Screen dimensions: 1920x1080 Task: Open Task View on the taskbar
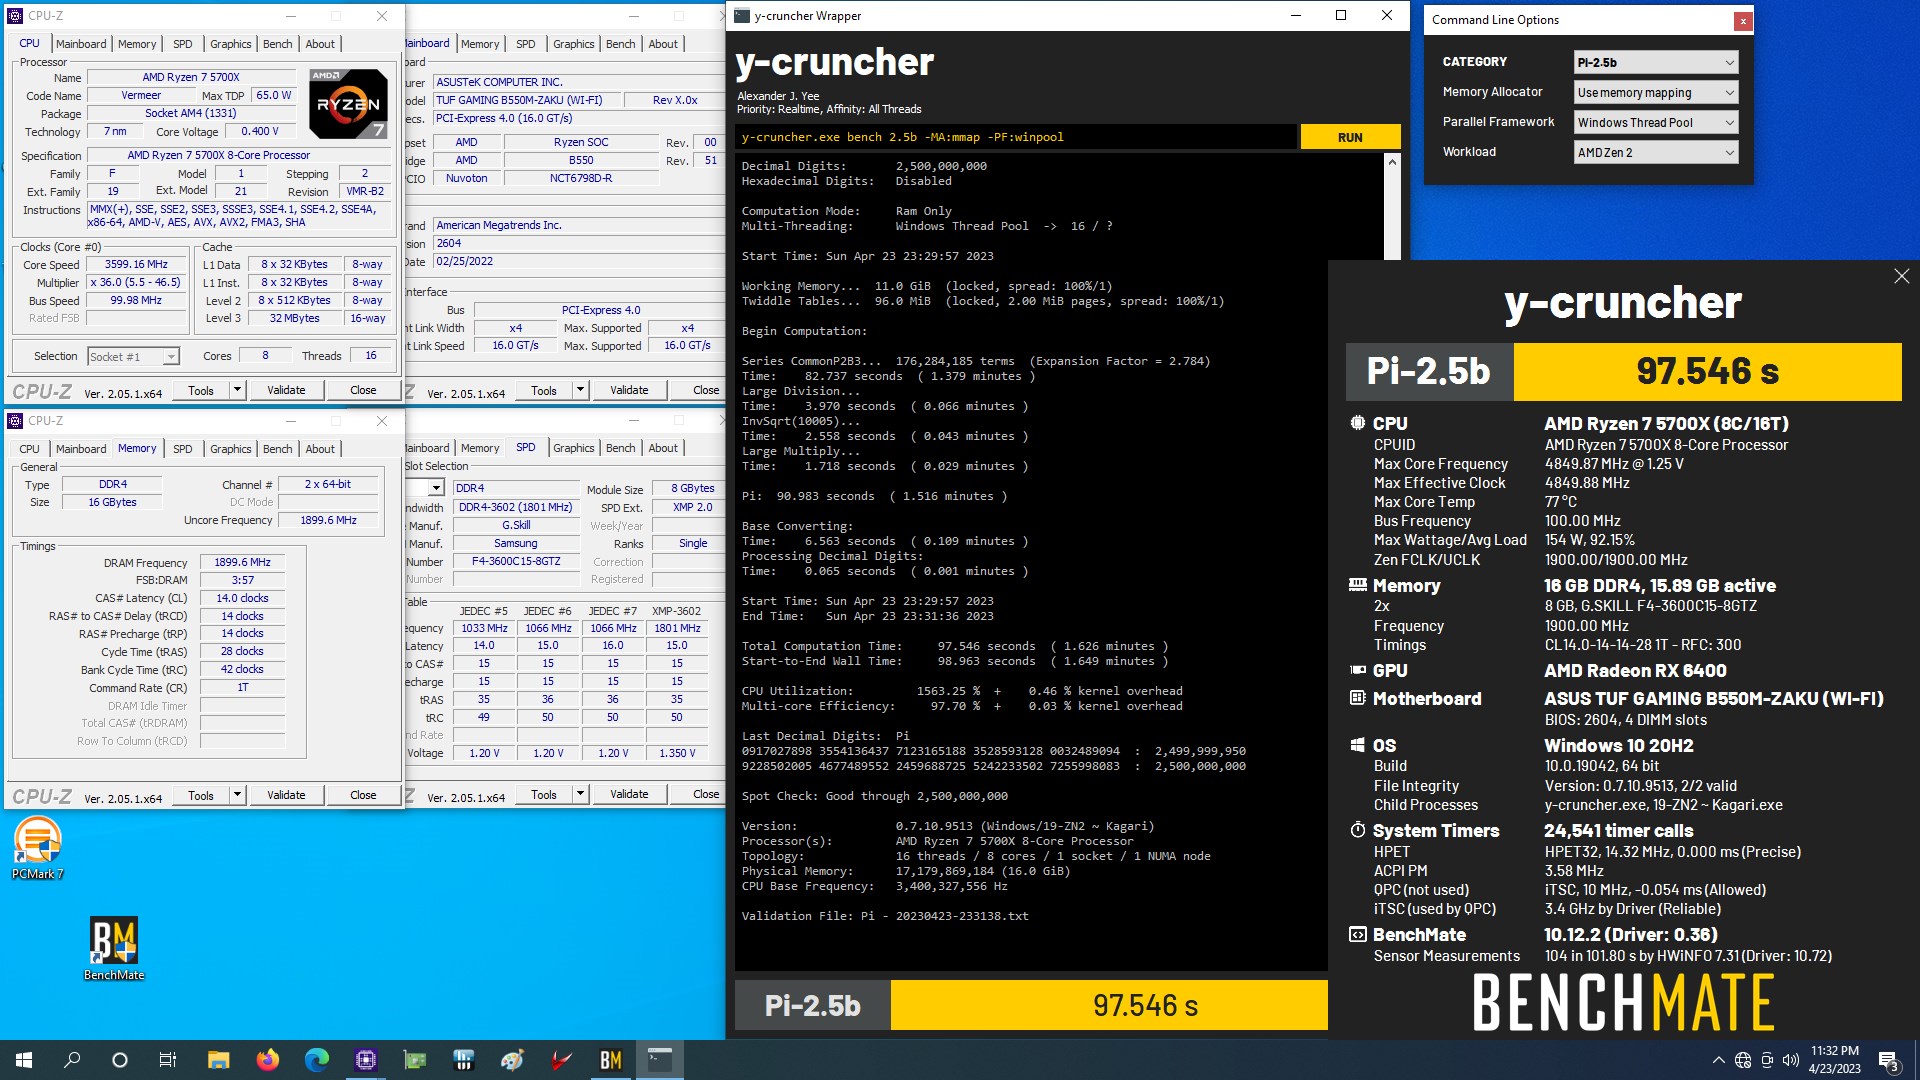tap(168, 1060)
